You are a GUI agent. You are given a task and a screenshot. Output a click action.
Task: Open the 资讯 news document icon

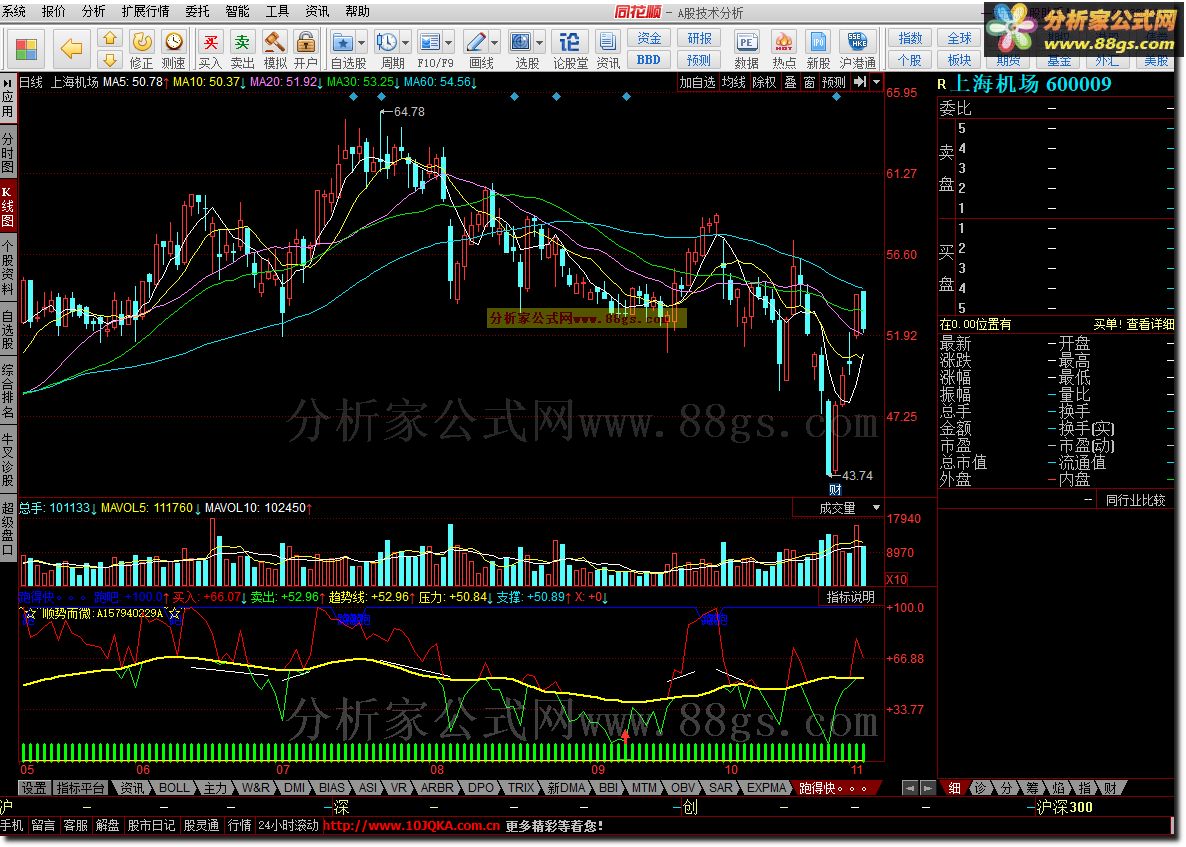(607, 49)
